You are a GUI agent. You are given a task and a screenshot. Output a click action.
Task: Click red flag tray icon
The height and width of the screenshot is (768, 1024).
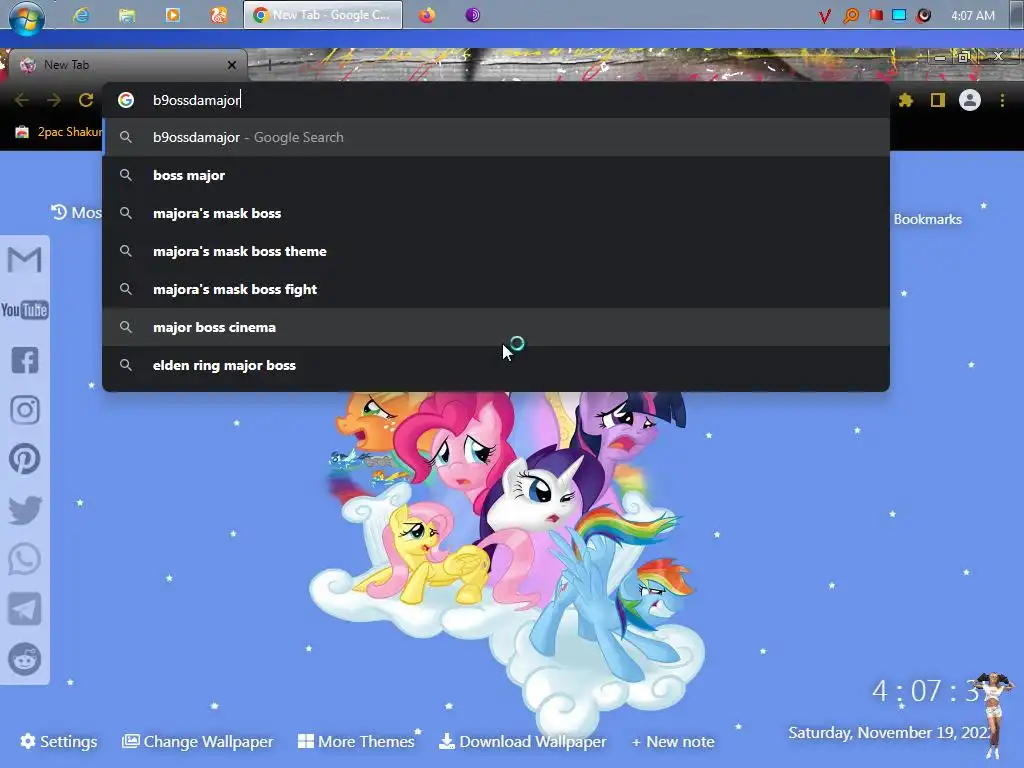click(x=876, y=15)
